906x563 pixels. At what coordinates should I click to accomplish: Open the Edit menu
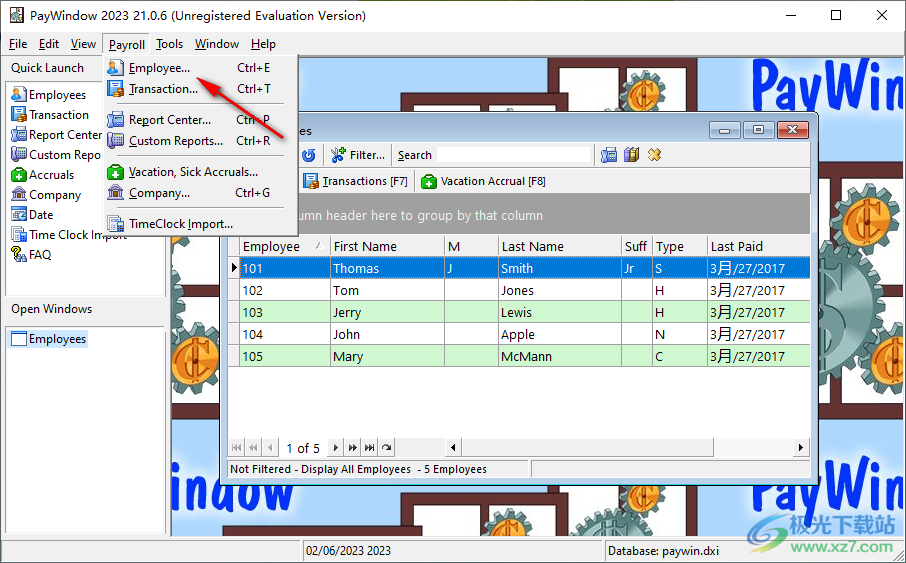[49, 44]
